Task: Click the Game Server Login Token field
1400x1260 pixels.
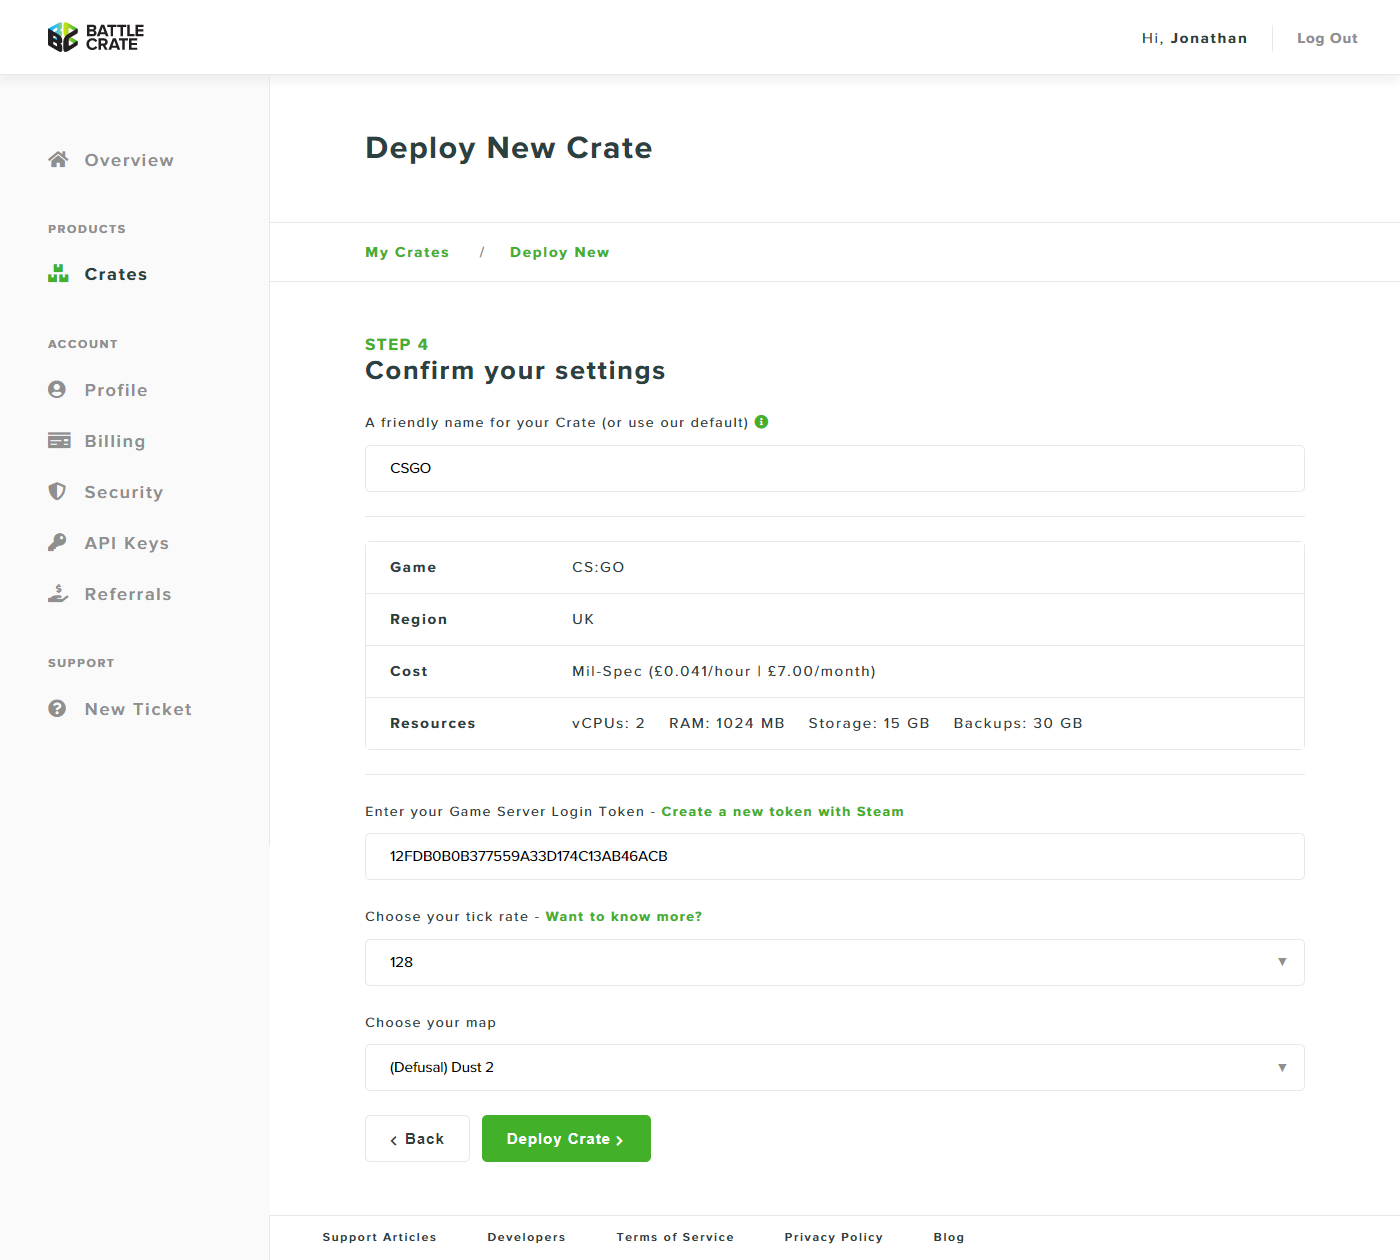Action: pyautogui.click(x=835, y=856)
